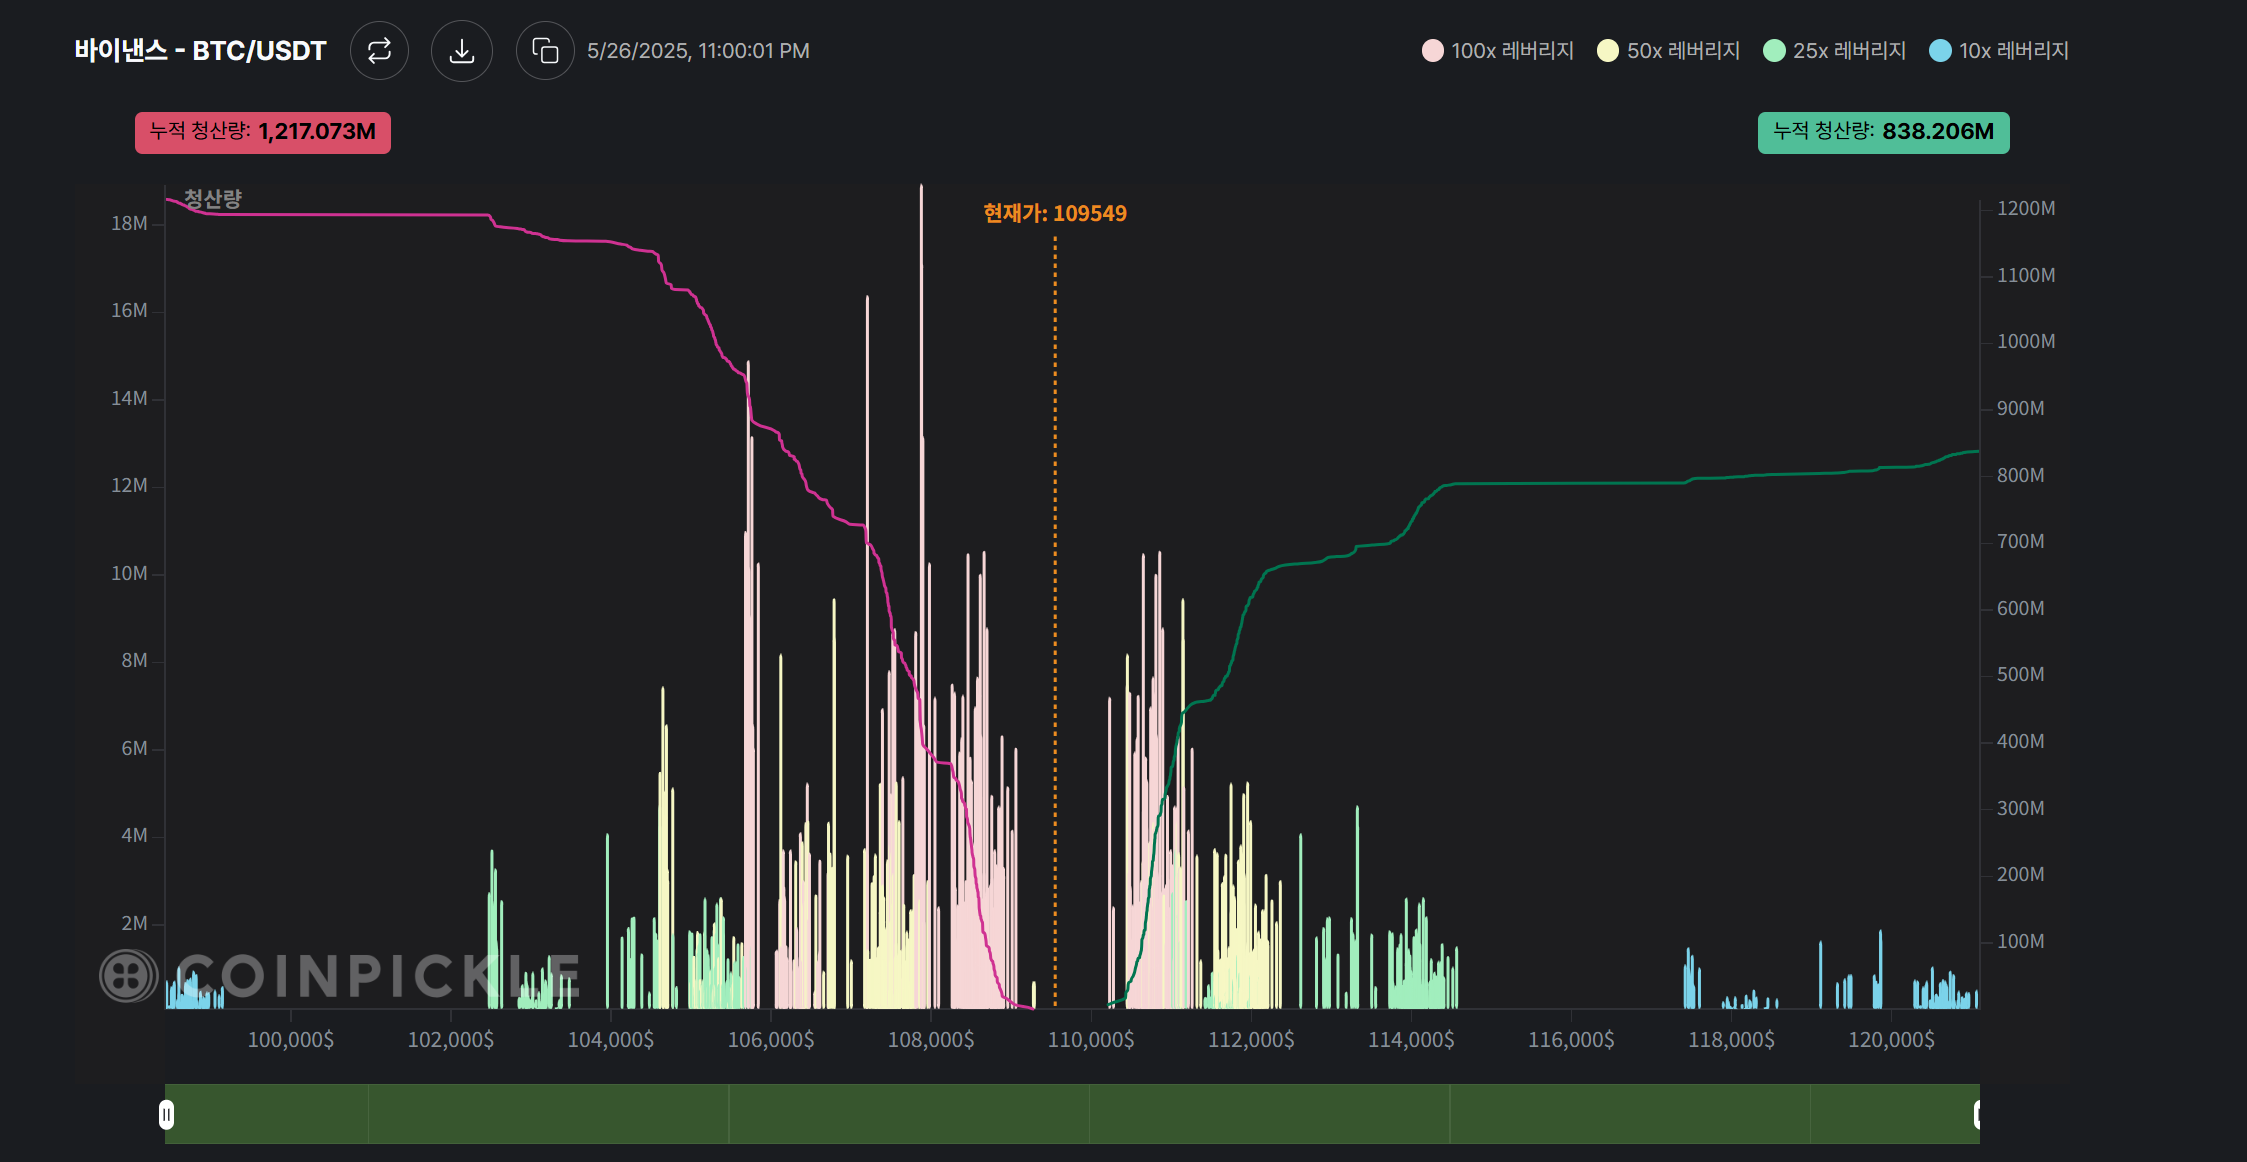
Task: Click the 1100M right axis label
Action: (2026, 276)
